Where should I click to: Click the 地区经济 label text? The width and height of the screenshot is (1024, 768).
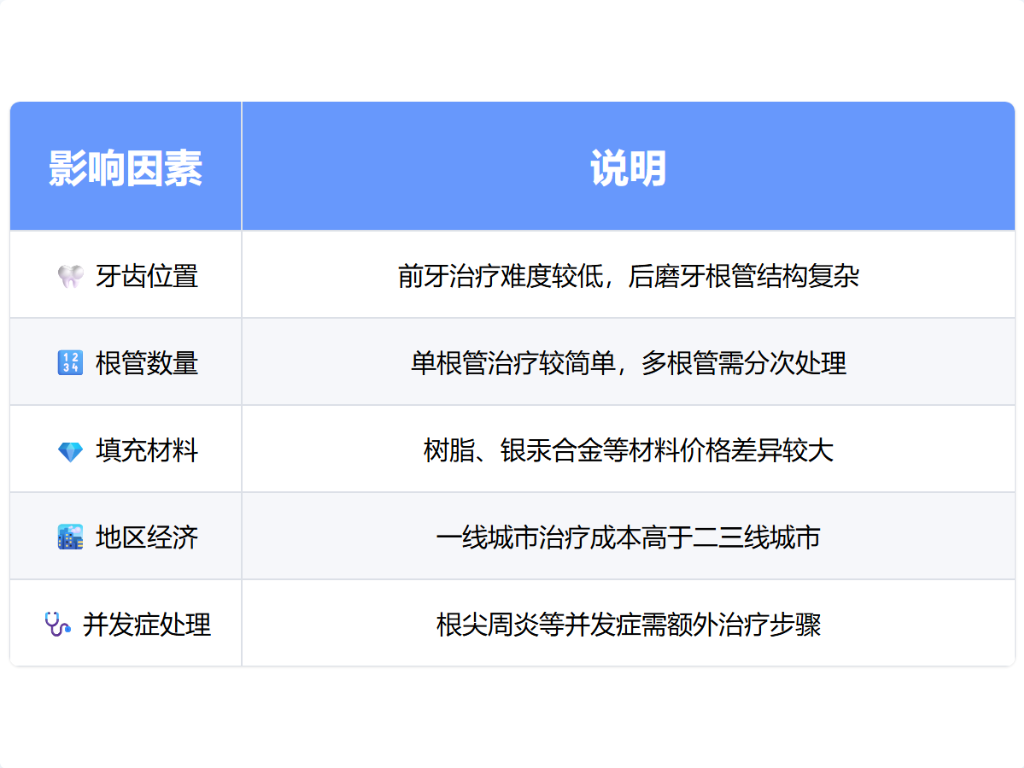click(x=147, y=538)
